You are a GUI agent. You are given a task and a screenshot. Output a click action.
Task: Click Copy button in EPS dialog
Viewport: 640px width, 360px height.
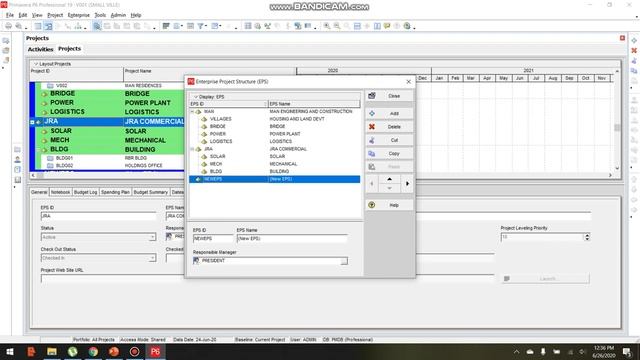coord(389,153)
